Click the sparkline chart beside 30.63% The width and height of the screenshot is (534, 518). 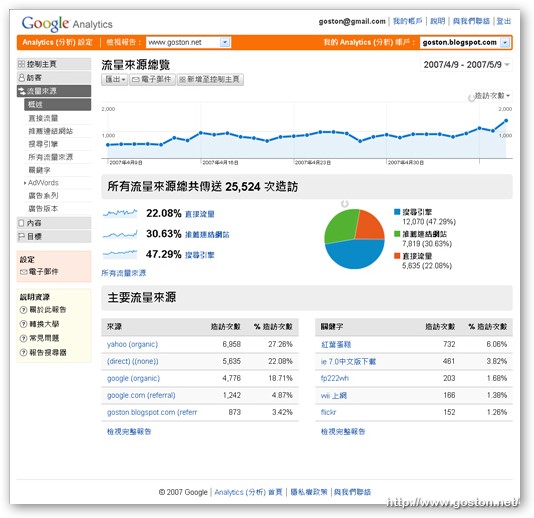(x=120, y=234)
